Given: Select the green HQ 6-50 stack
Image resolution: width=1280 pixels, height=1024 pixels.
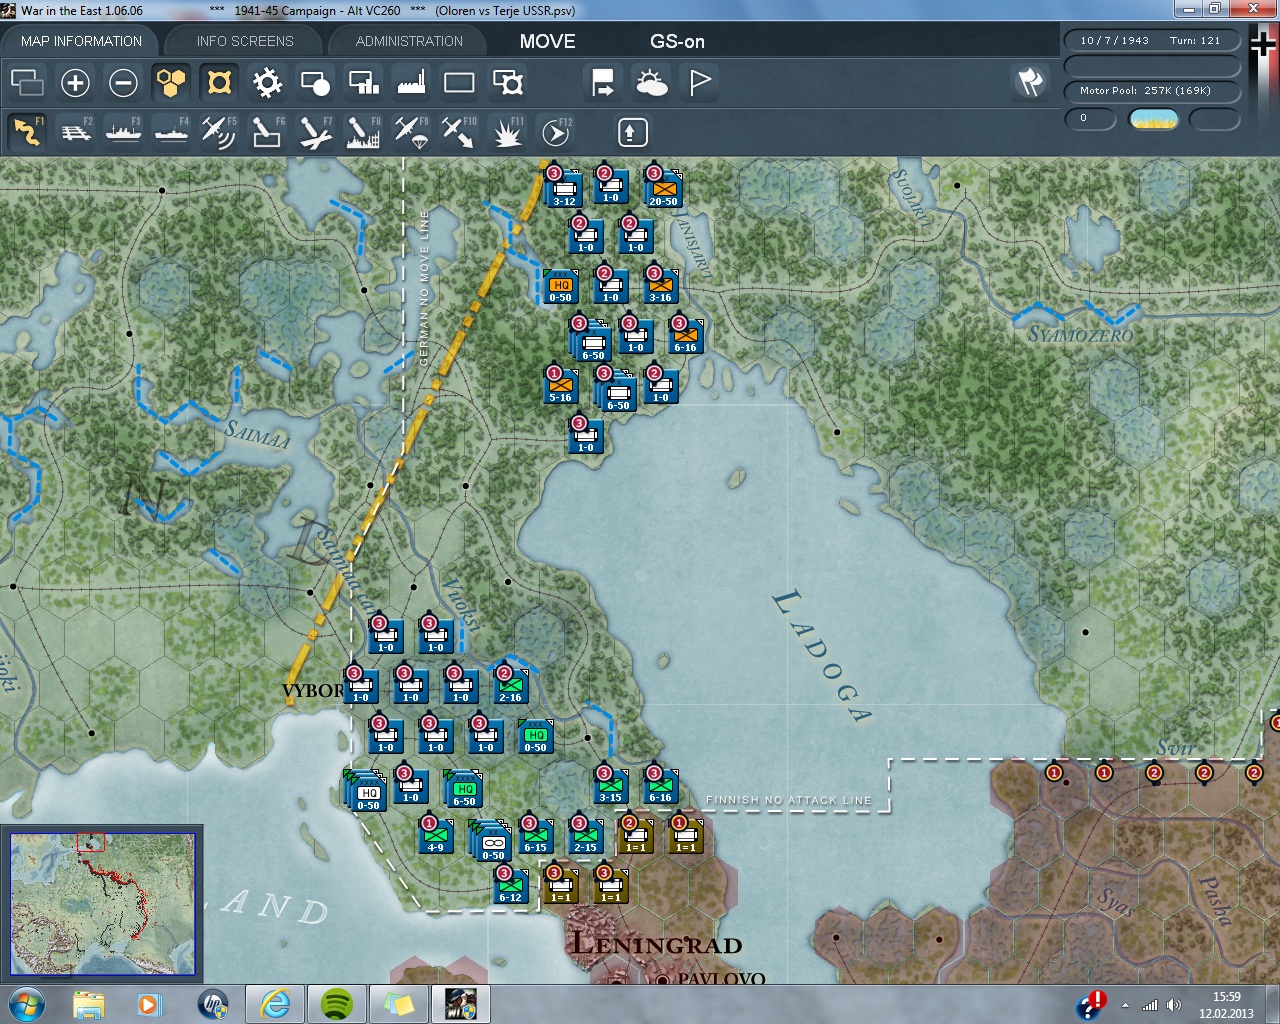Looking at the screenshot, I should [x=464, y=788].
